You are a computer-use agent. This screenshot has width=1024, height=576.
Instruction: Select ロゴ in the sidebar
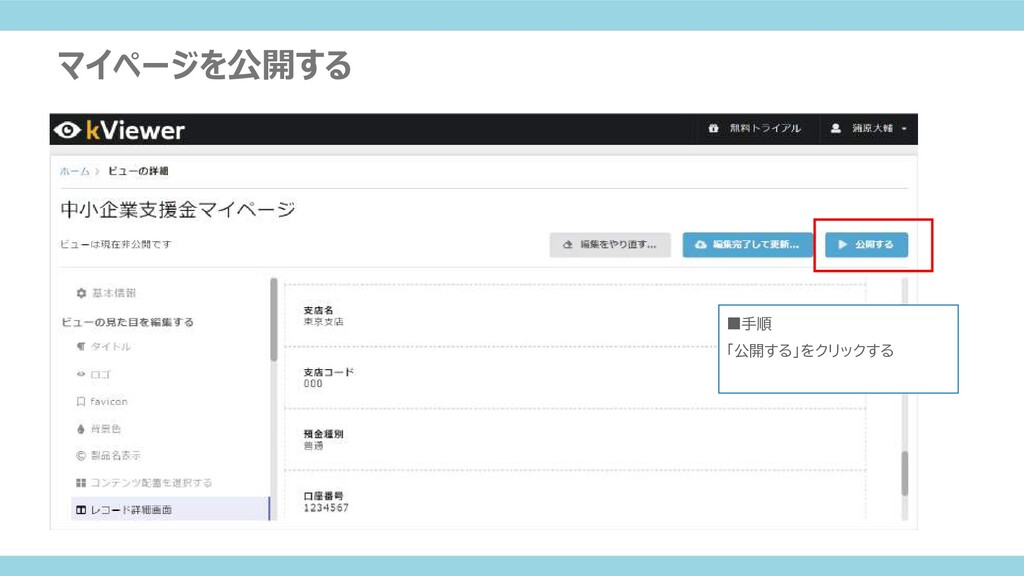click(x=101, y=374)
